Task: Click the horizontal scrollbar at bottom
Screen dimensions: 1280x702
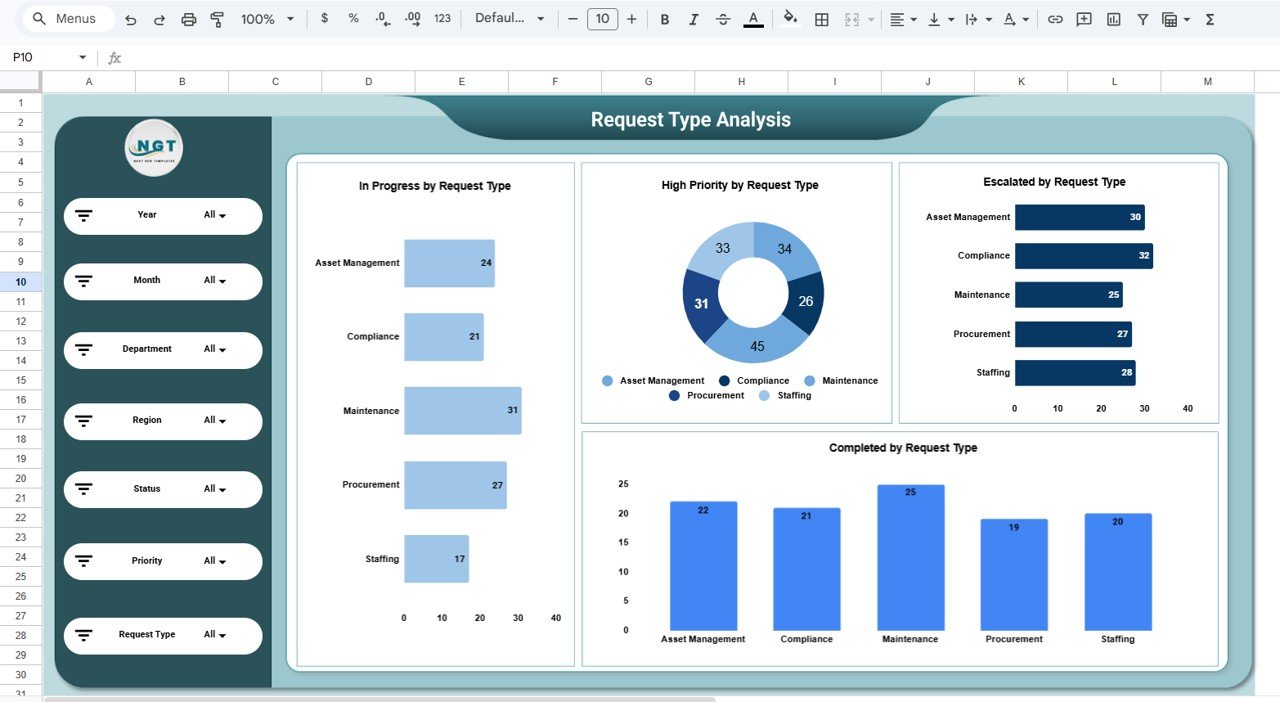Action: pyautogui.click(x=380, y=699)
